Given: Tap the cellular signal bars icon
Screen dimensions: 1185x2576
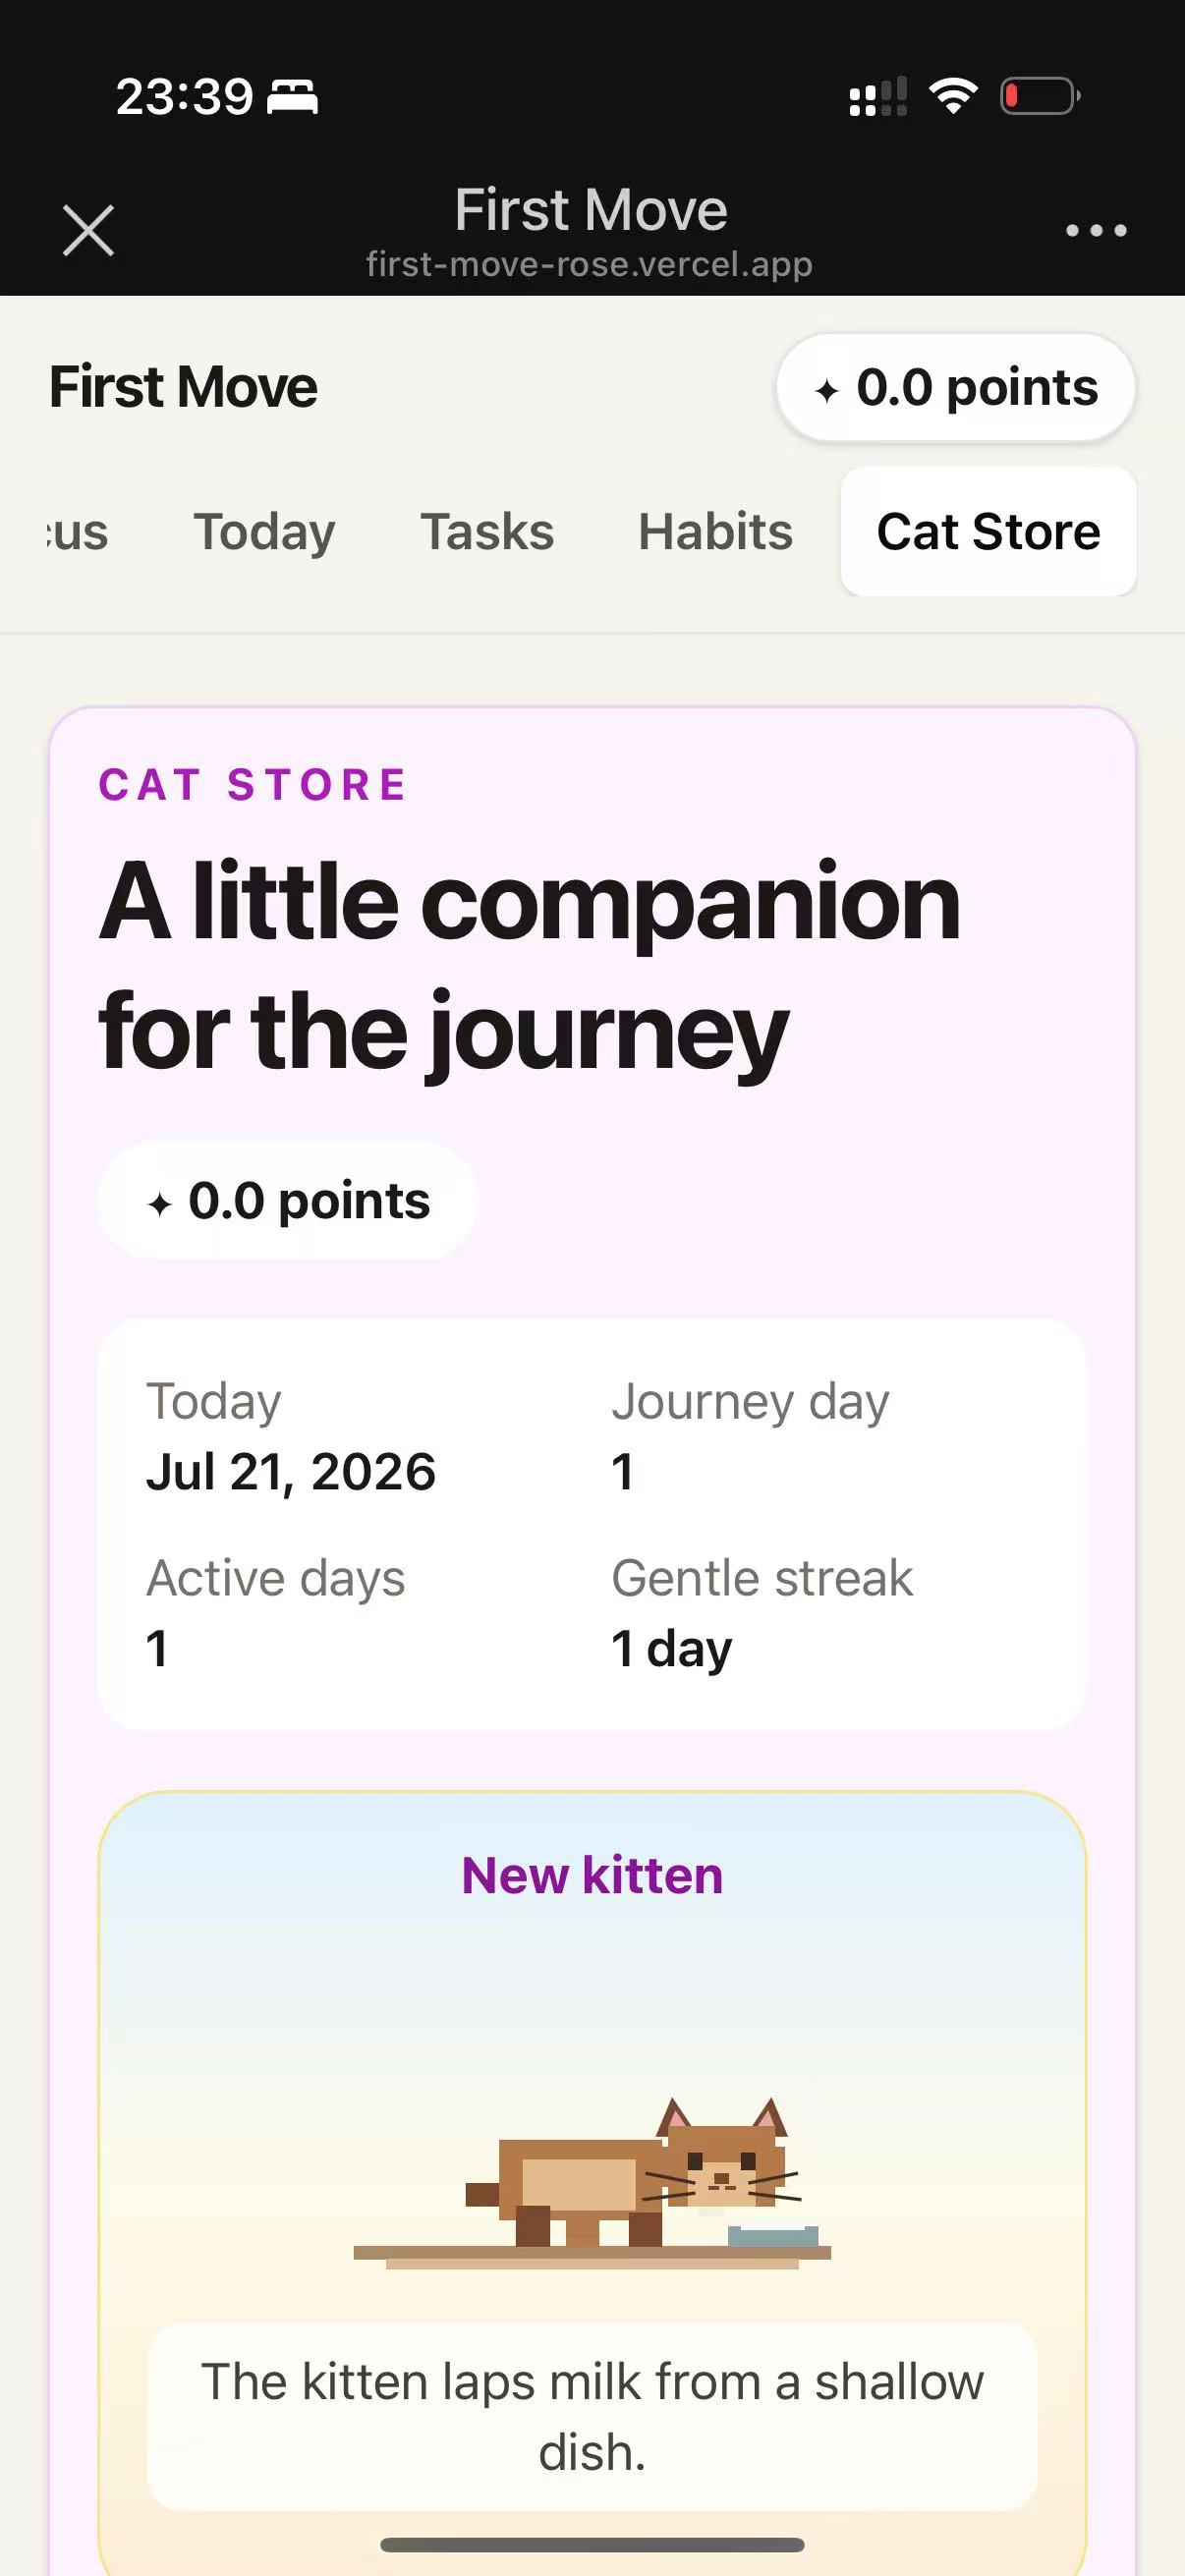Looking at the screenshot, I should [x=878, y=97].
